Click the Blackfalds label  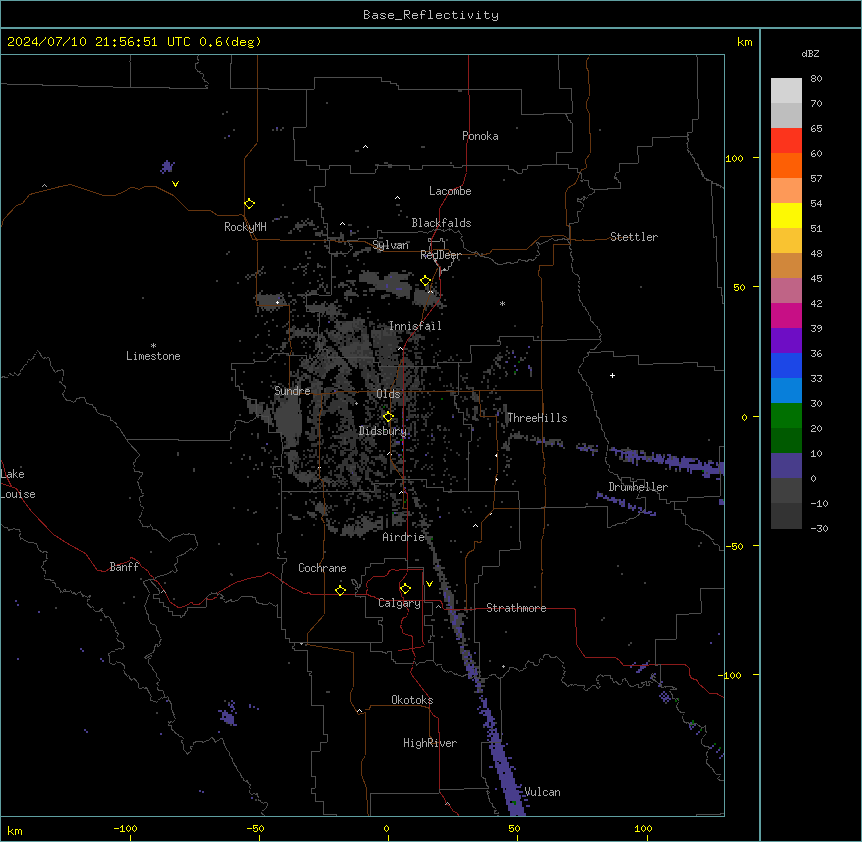[441, 223]
